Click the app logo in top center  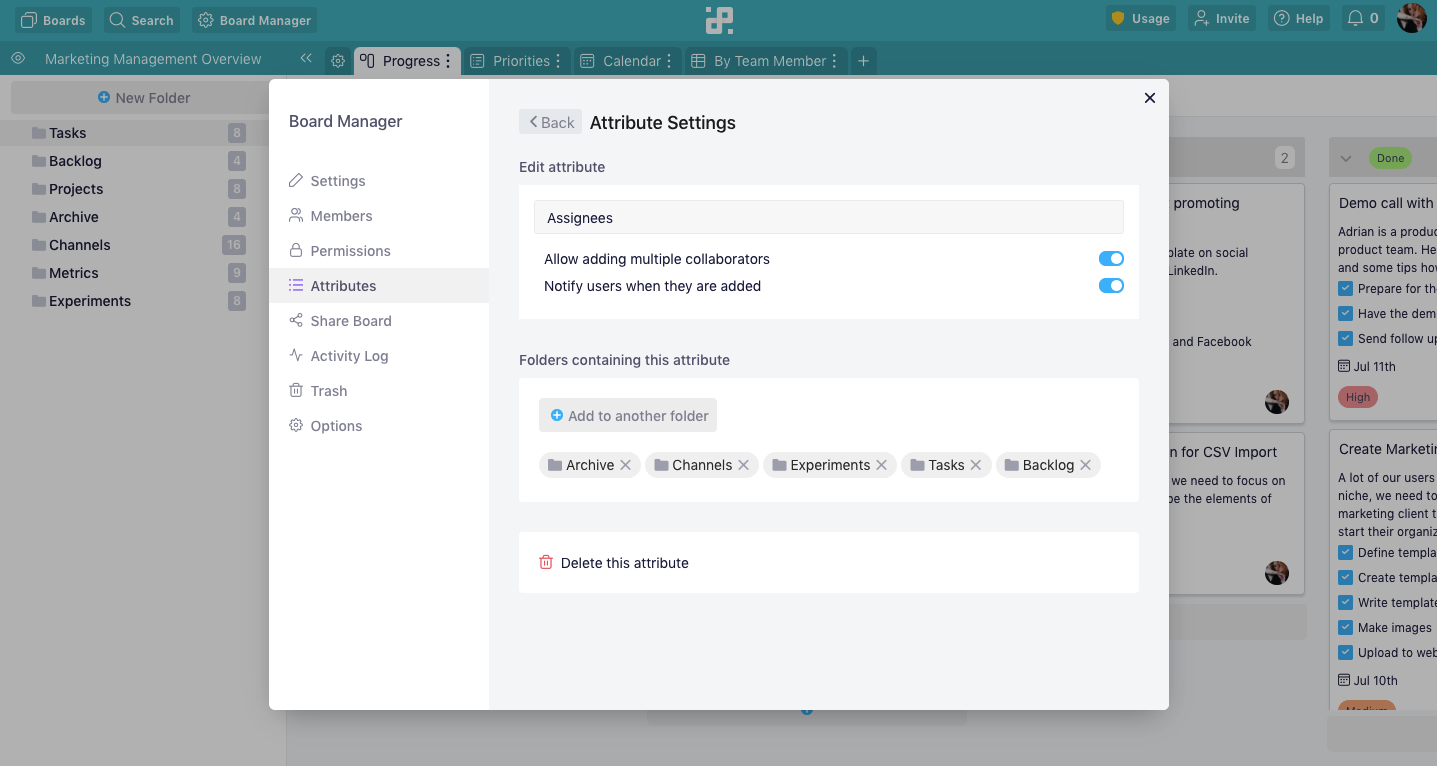point(718,19)
